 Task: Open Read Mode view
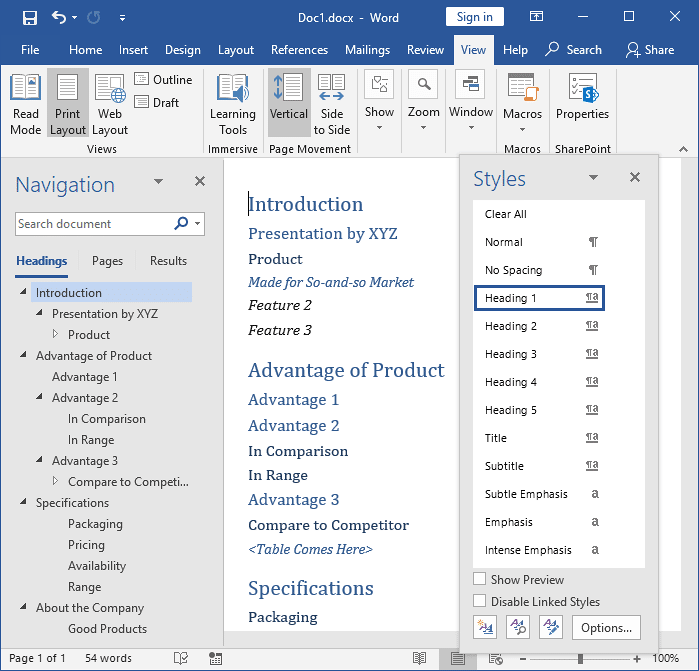click(26, 103)
